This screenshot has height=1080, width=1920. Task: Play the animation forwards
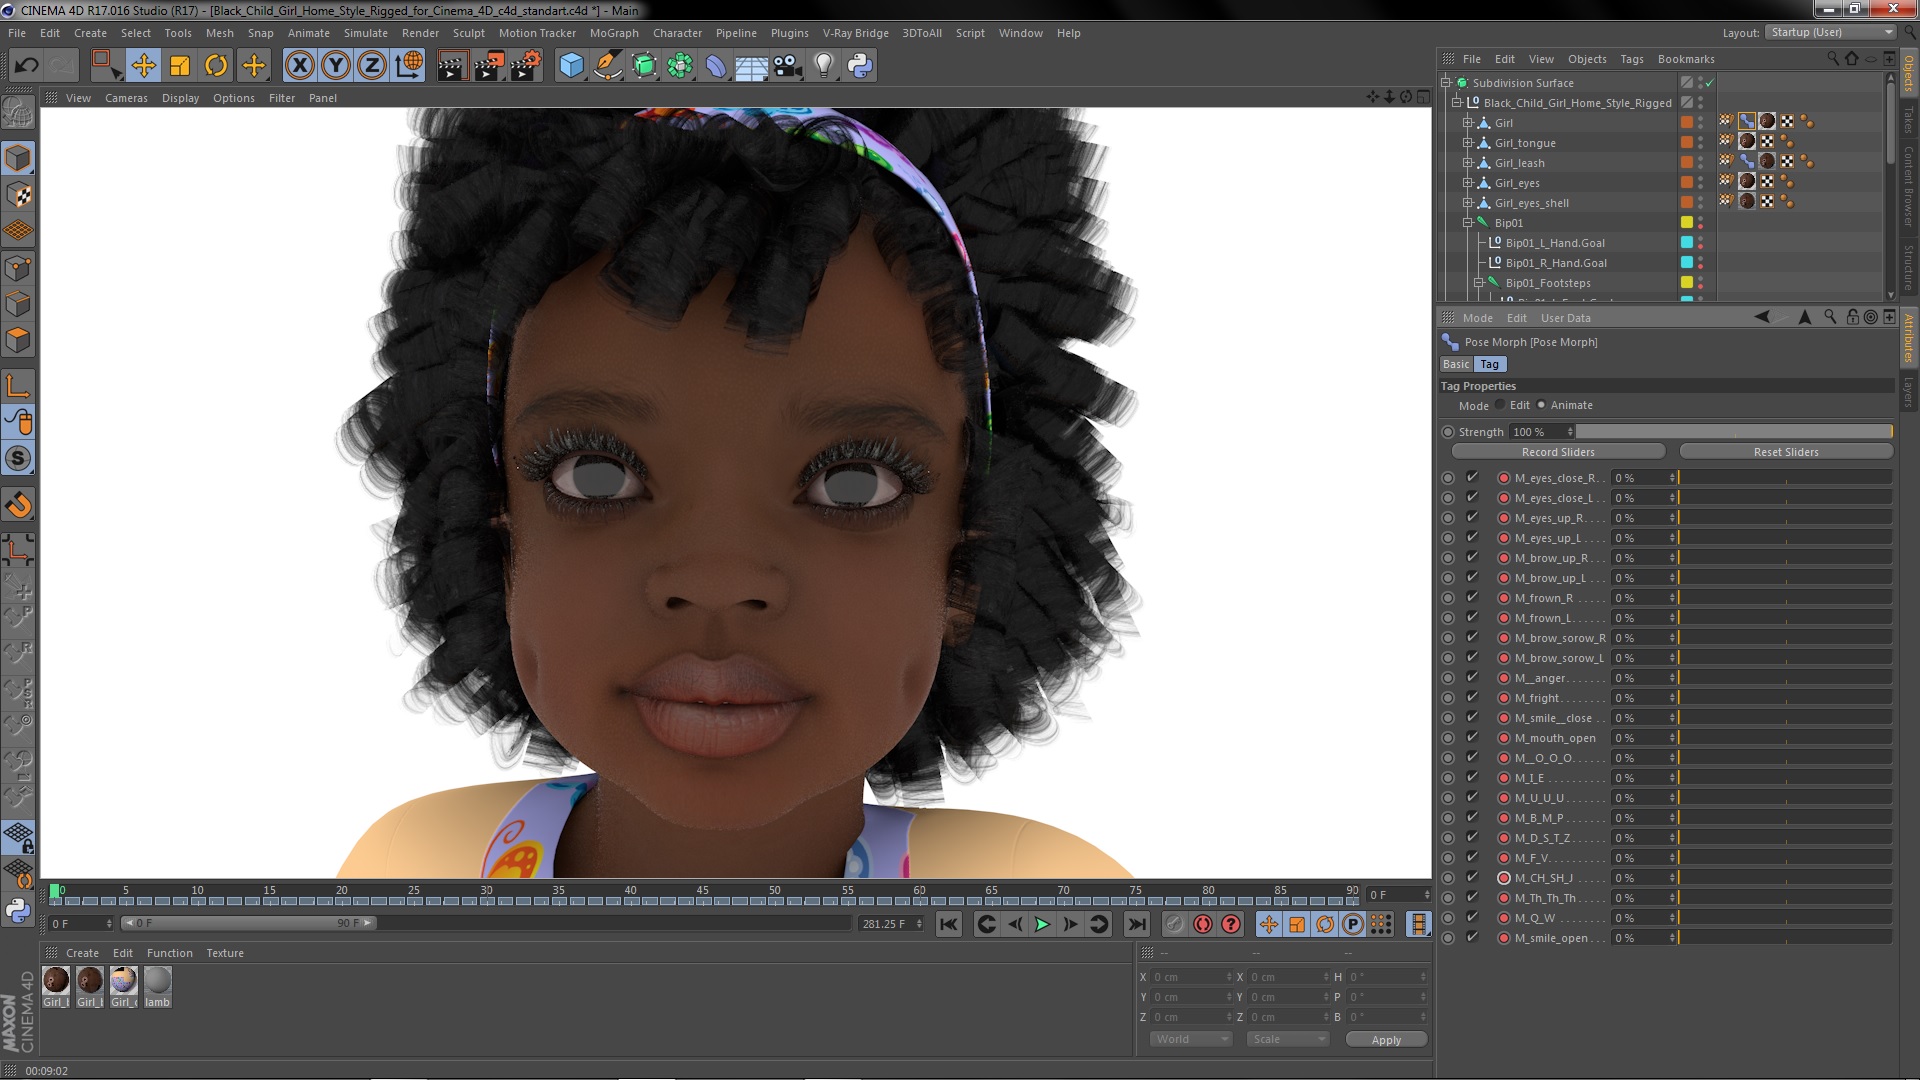tap(1042, 924)
